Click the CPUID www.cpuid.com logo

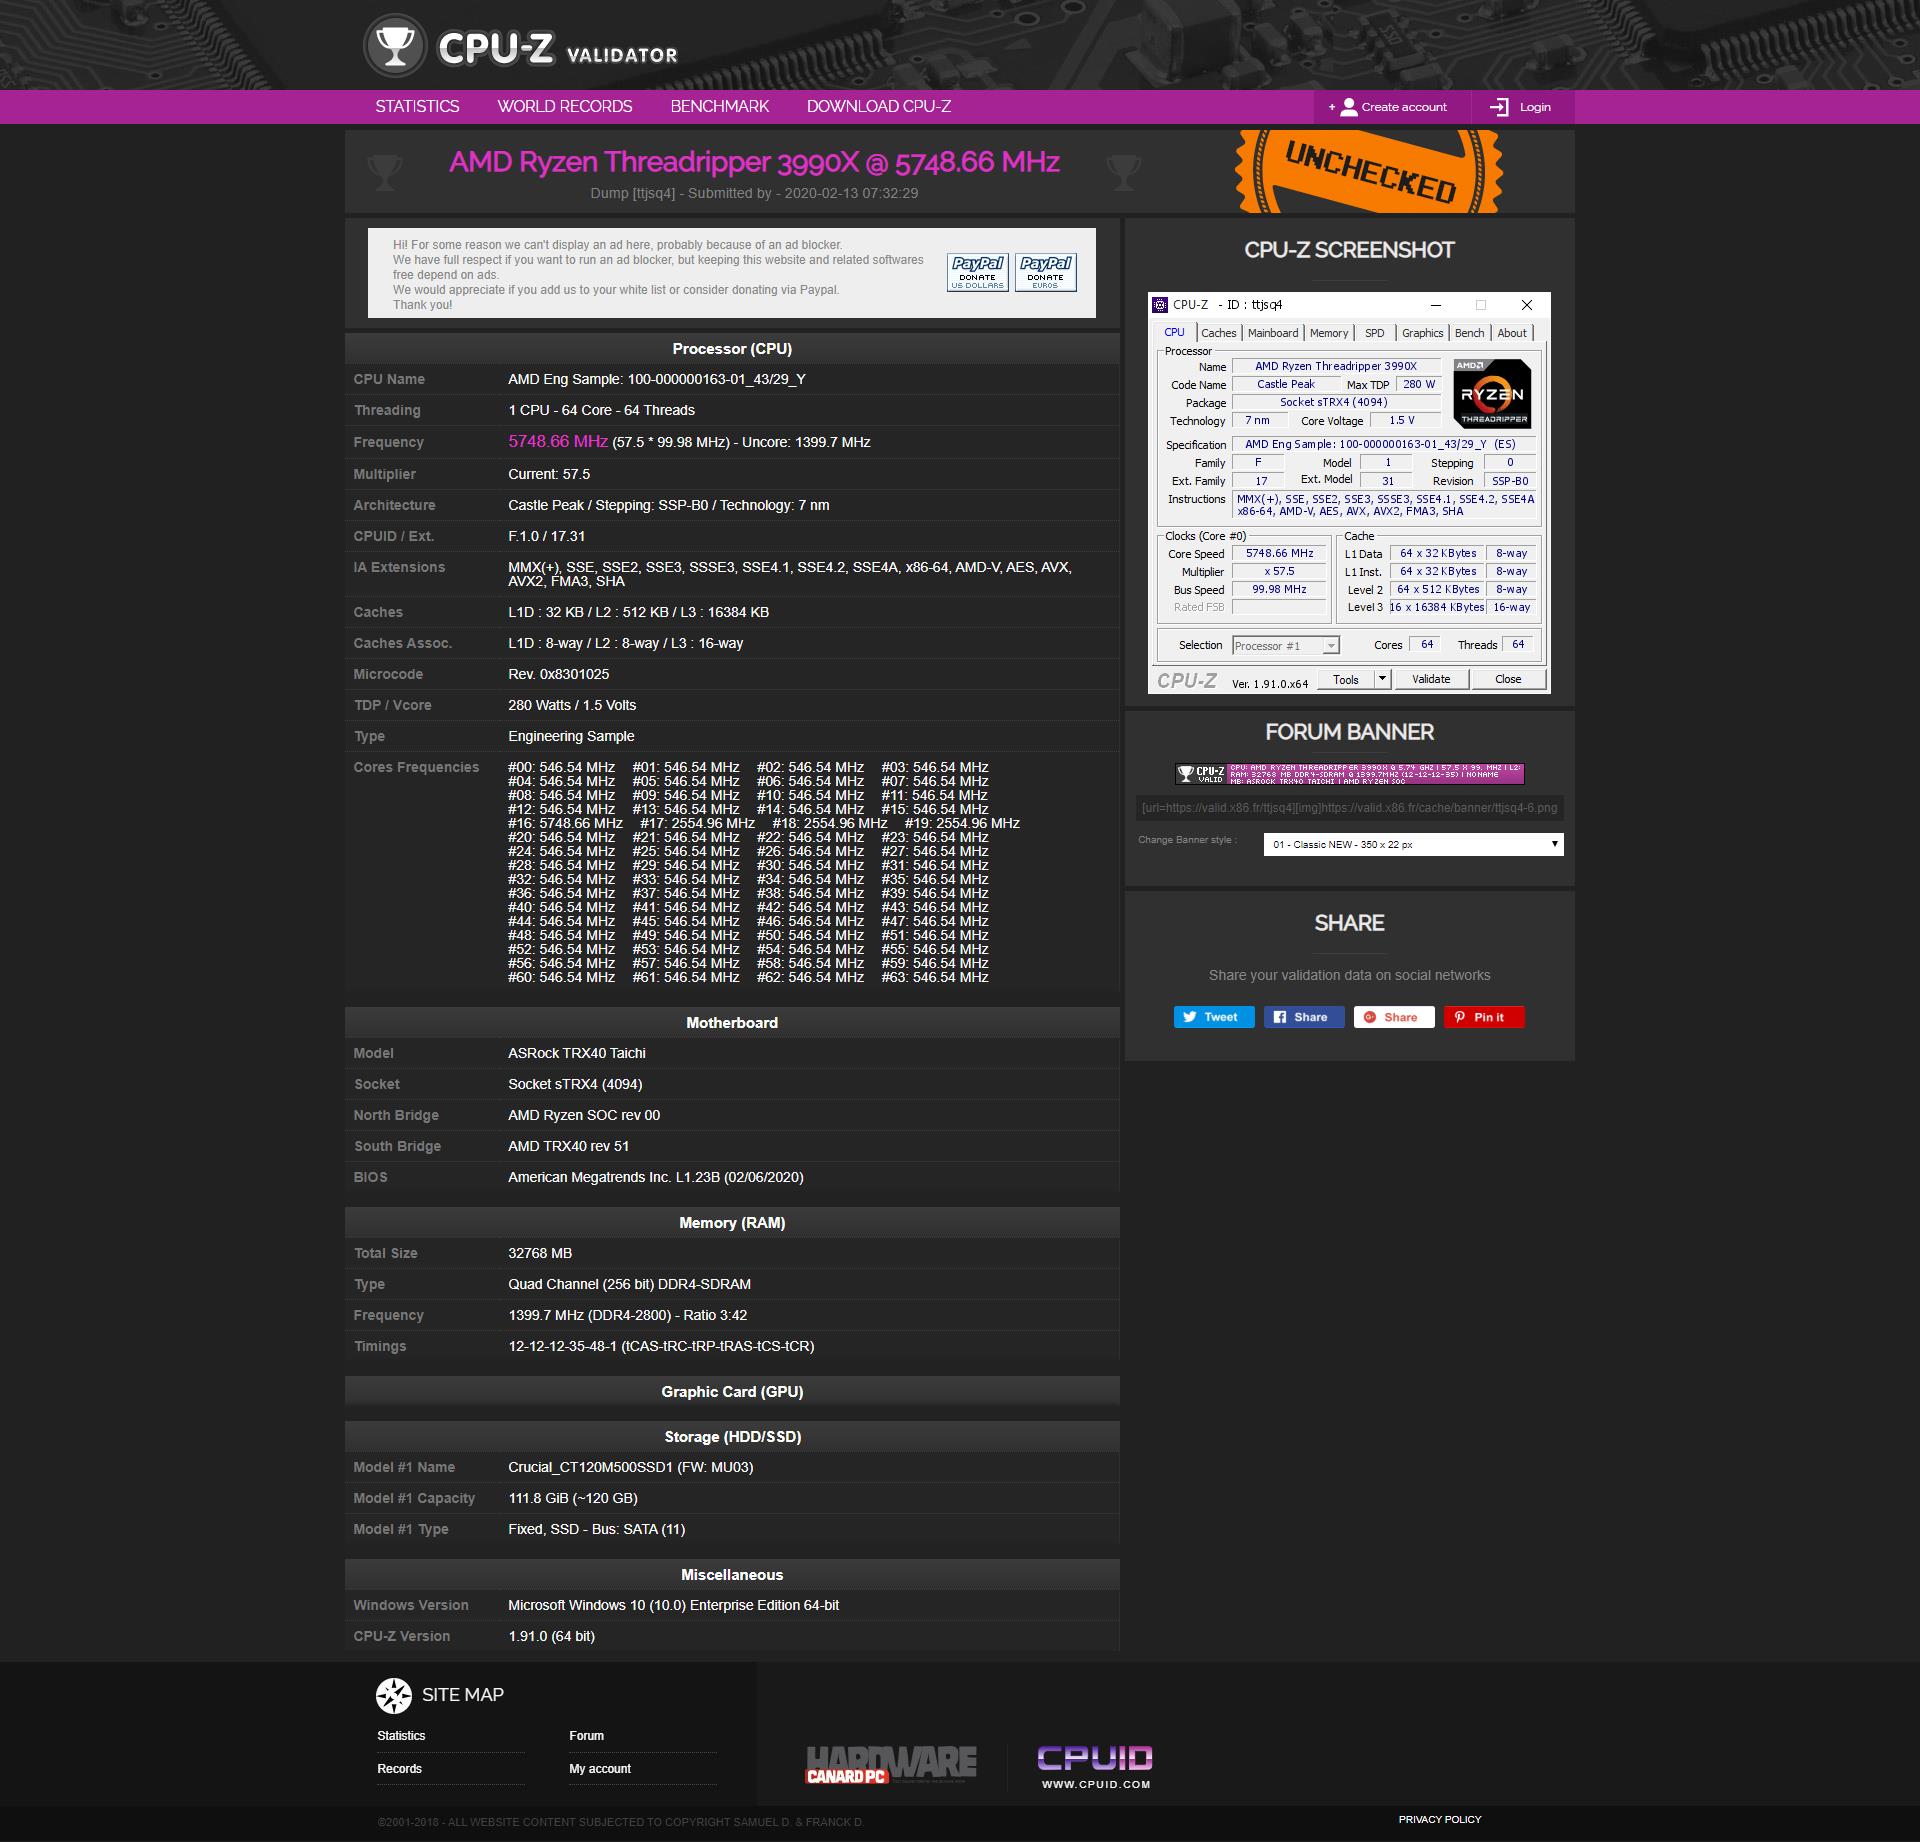[1095, 1767]
